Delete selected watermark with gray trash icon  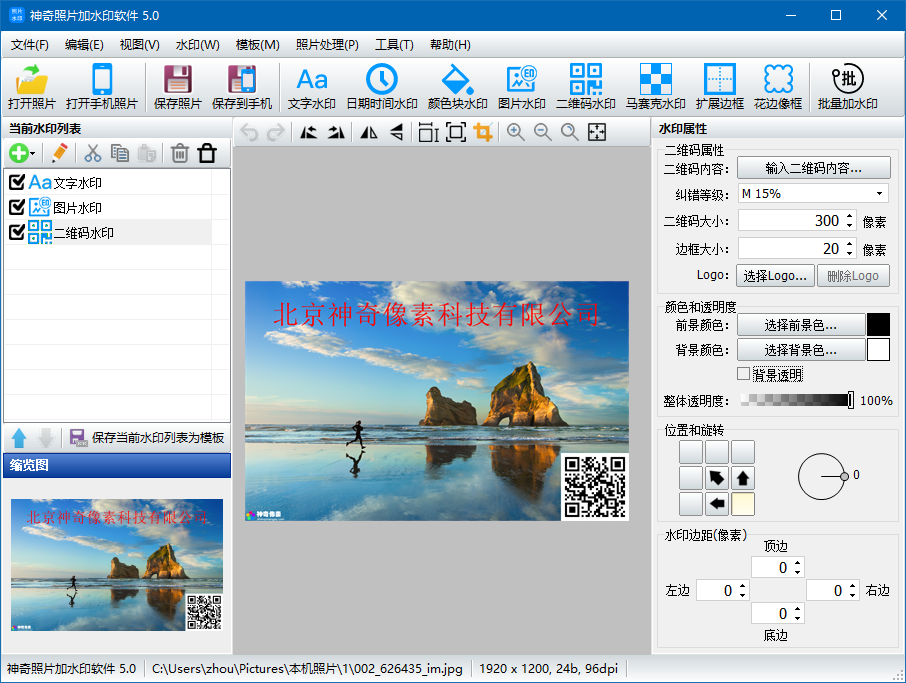tap(180, 153)
